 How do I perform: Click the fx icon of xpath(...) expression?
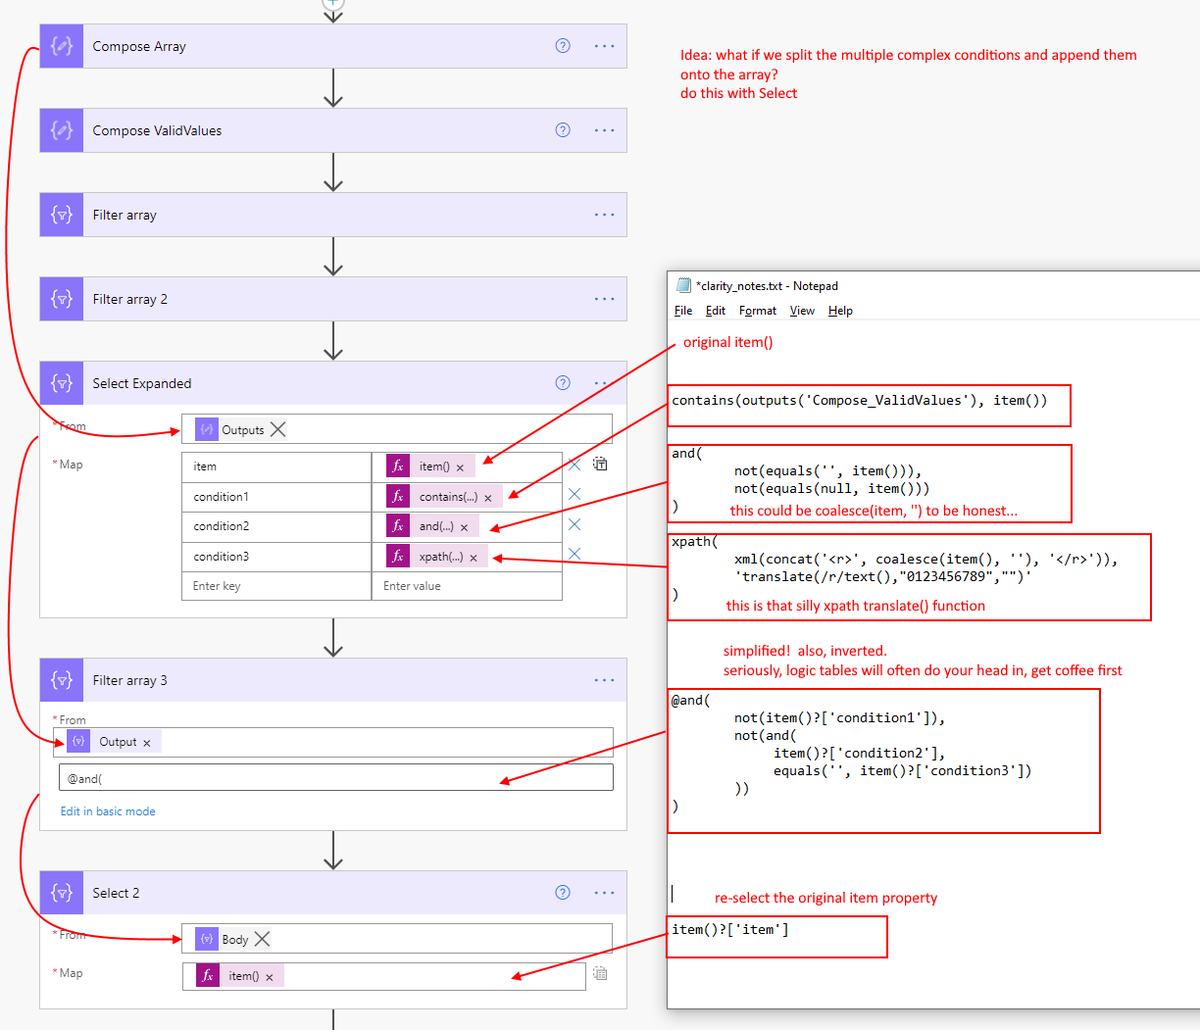pyautogui.click(x=398, y=556)
